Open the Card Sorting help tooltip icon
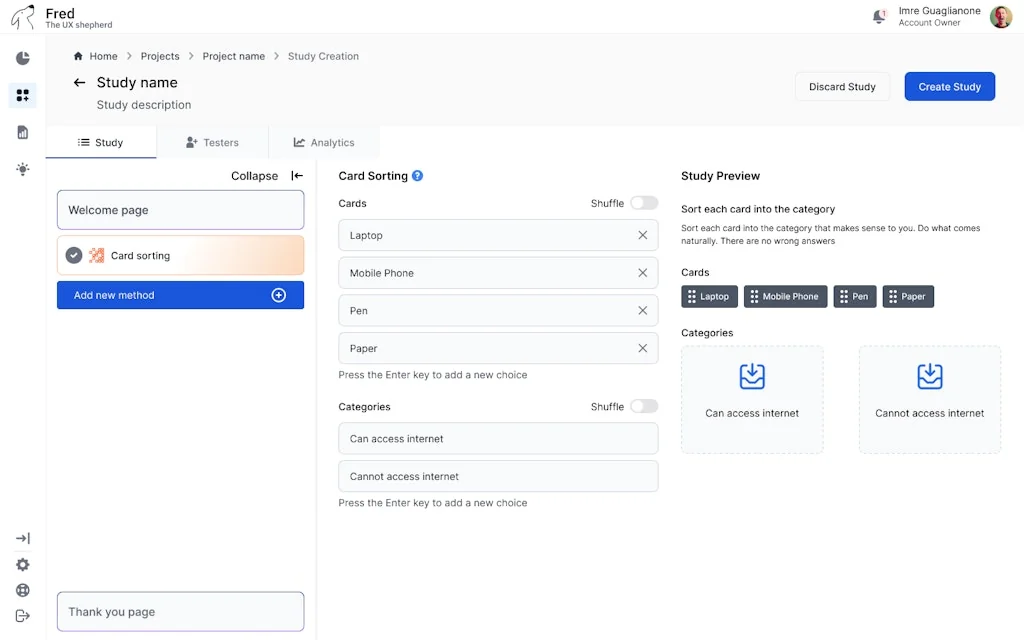 click(415, 175)
